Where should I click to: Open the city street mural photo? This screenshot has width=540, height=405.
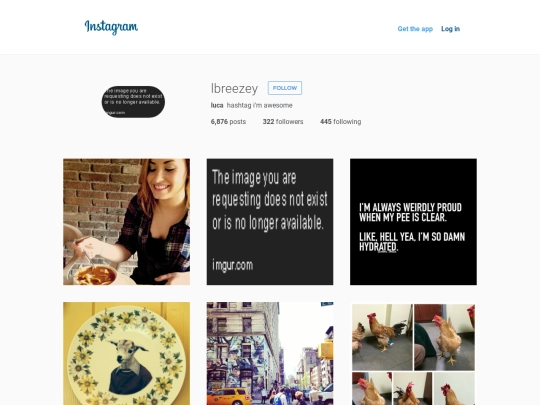tap(270, 353)
